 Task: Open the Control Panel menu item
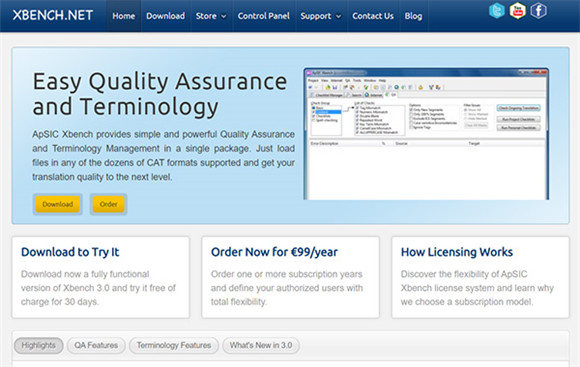264,16
